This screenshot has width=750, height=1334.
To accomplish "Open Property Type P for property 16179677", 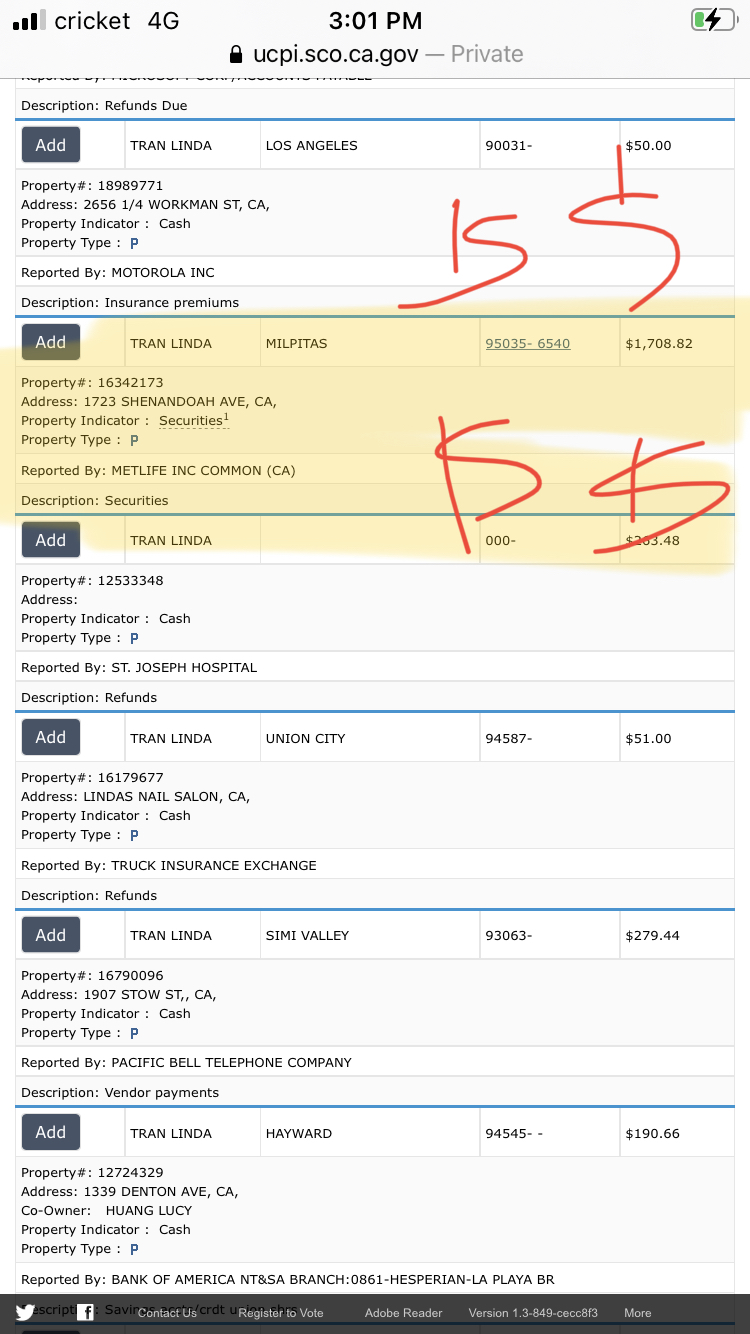I will click(x=134, y=835).
